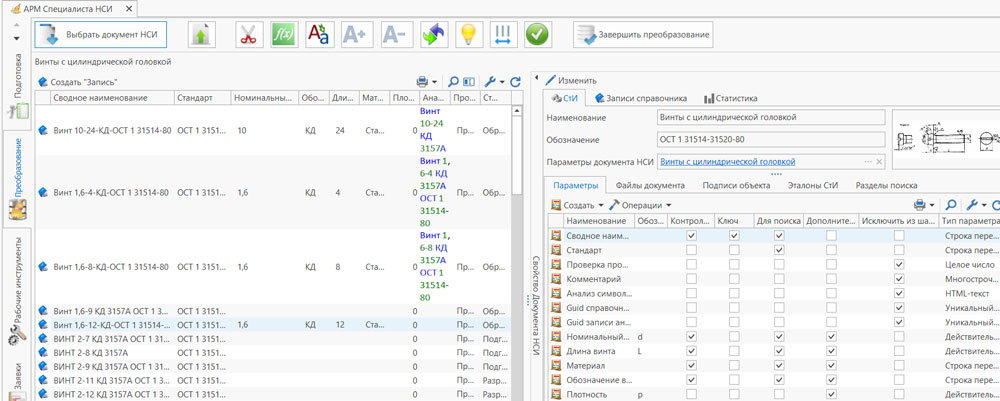Click the parameter icon beside Материал
The image size is (1000, 401).
[x=555, y=365]
